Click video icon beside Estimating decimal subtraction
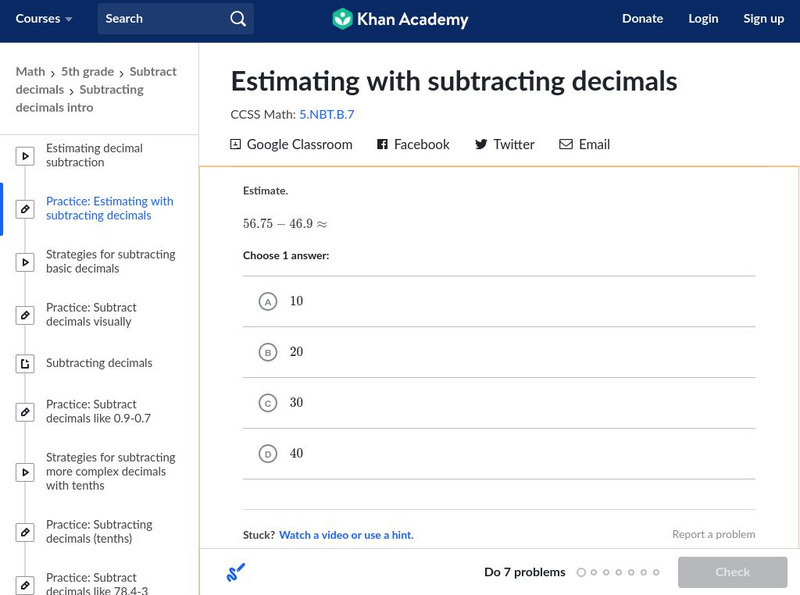Image resolution: width=800 pixels, height=595 pixels. (x=25, y=156)
